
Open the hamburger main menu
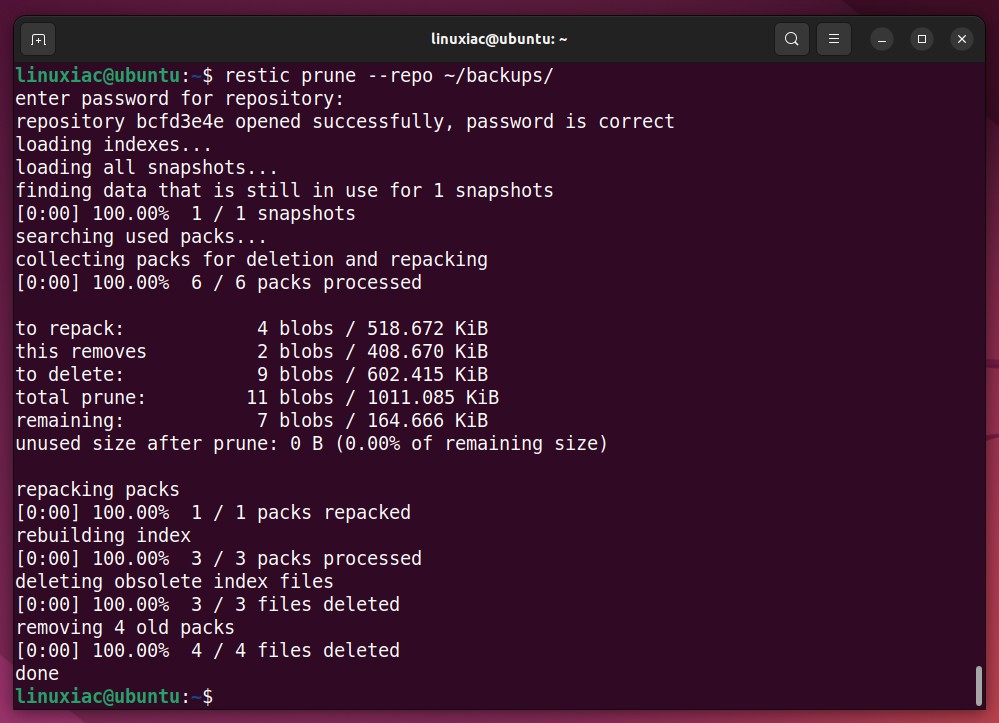pos(833,39)
